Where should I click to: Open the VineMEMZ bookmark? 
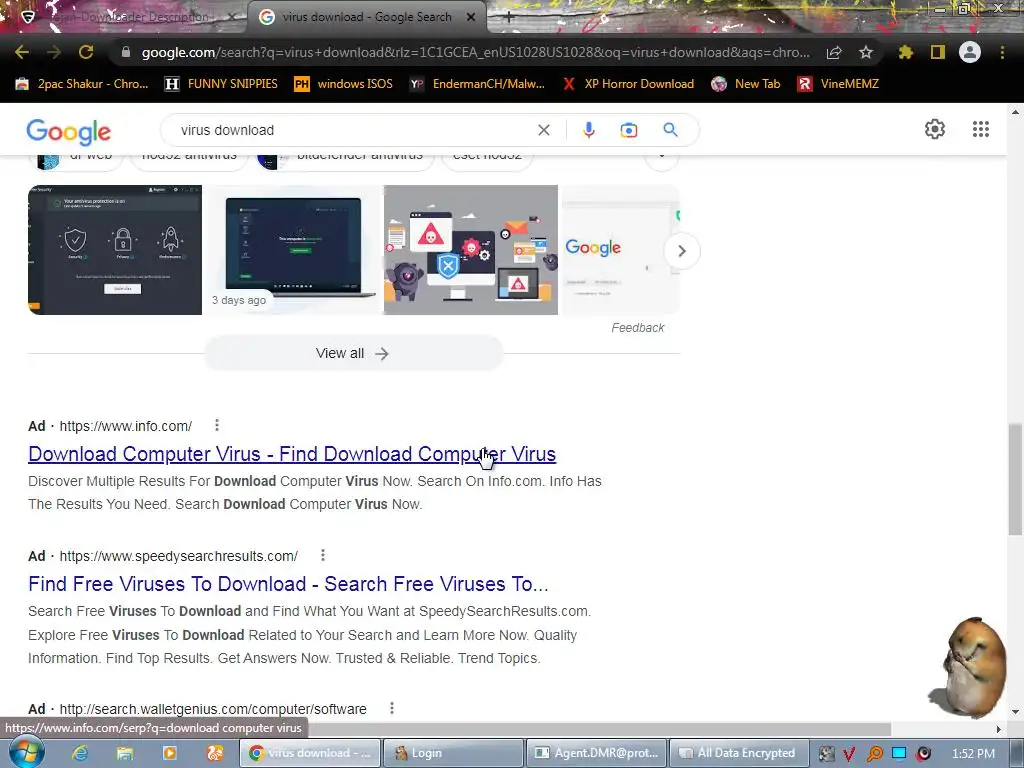click(x=839, y=84)
